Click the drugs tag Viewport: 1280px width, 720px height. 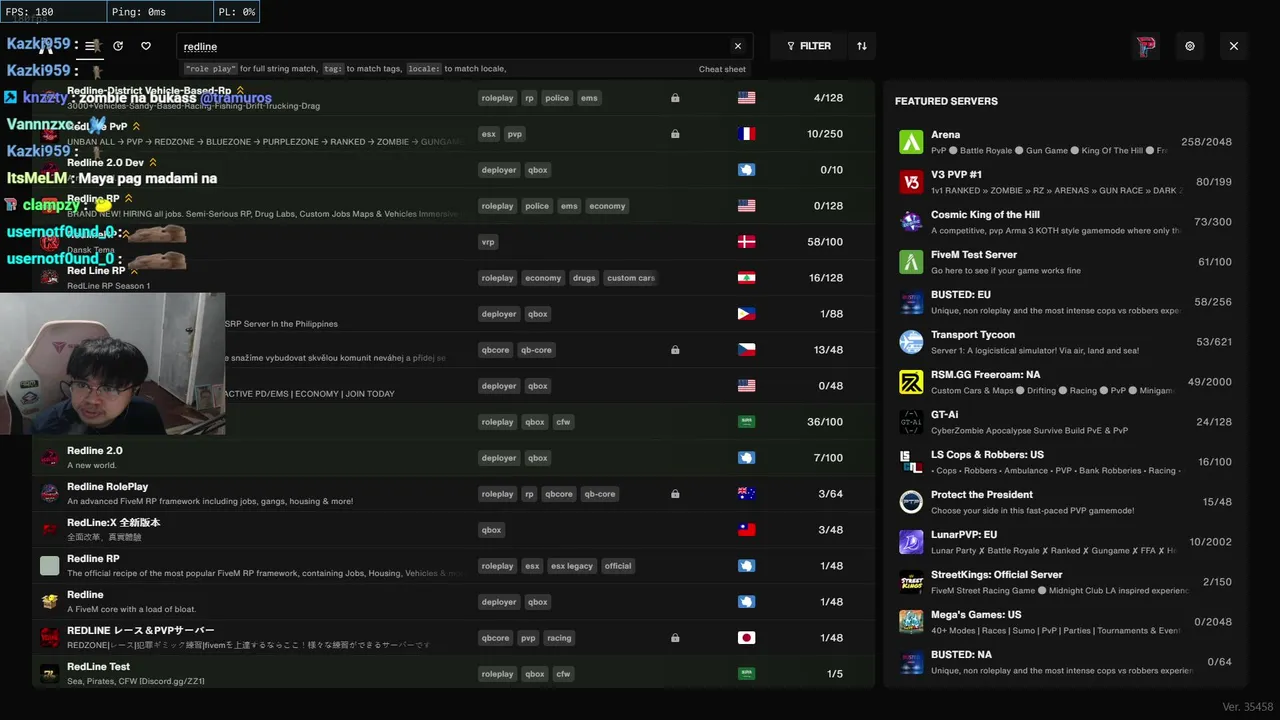pyautogui.click(x=584, y=278)
